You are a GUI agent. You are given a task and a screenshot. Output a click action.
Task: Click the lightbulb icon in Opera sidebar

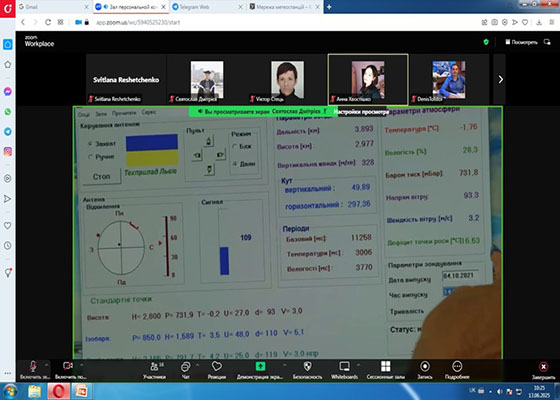[x=8, y=272]
